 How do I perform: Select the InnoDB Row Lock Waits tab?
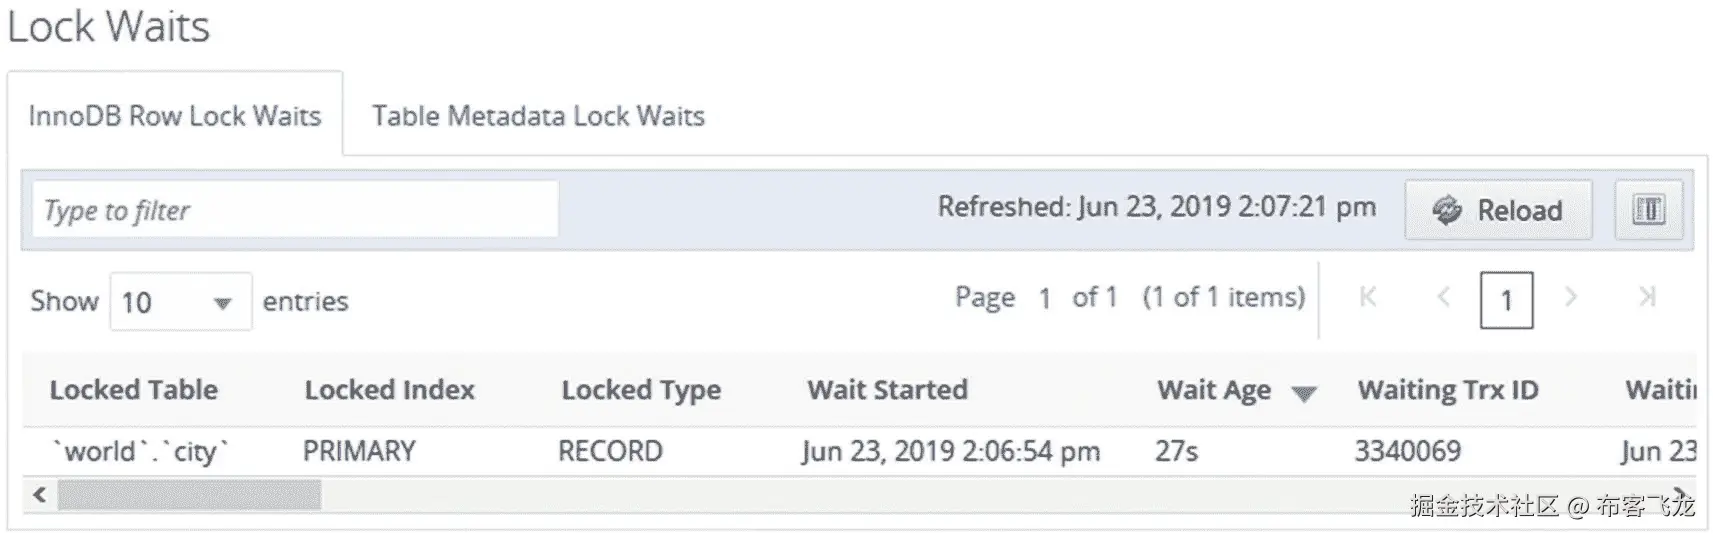[175, 116]
